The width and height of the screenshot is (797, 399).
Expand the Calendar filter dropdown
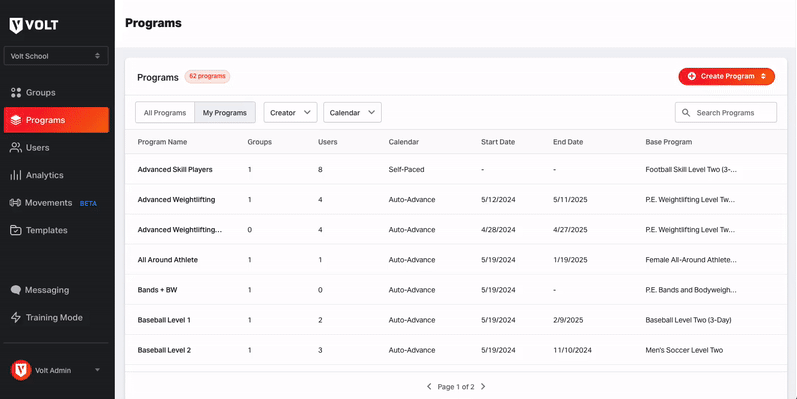[x=352, y=112]
